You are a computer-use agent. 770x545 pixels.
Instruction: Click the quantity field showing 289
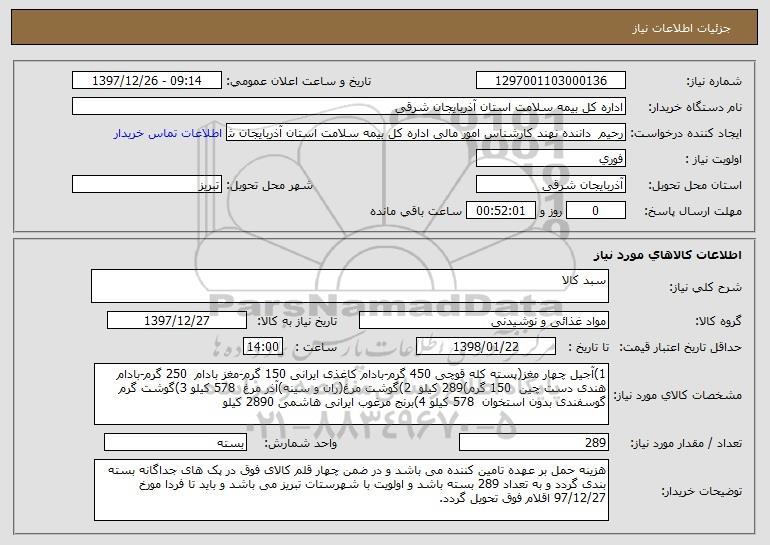[534, 442]
